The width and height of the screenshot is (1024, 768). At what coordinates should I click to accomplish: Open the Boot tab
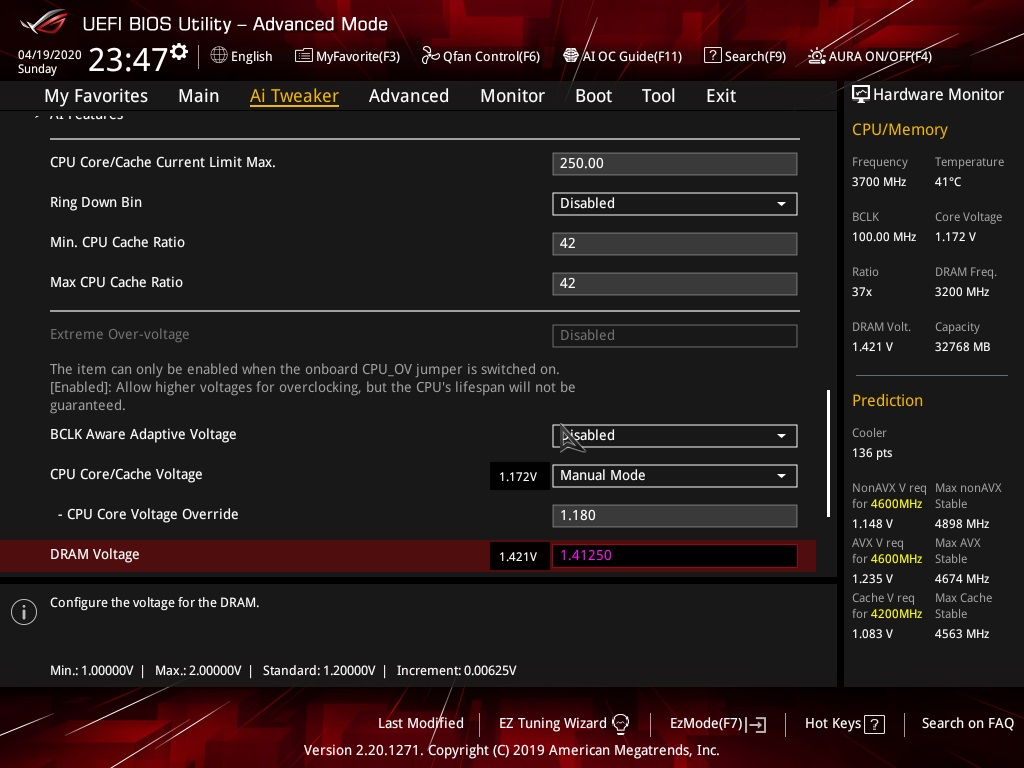593,96
